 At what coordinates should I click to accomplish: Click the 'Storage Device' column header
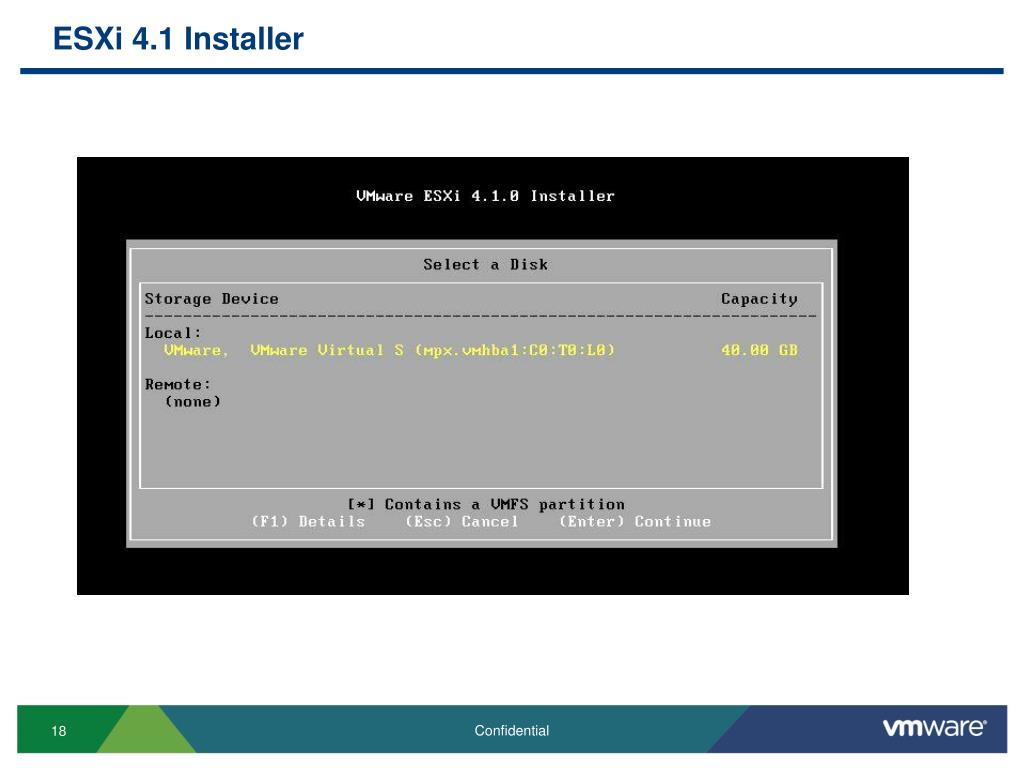pos(212,299)
